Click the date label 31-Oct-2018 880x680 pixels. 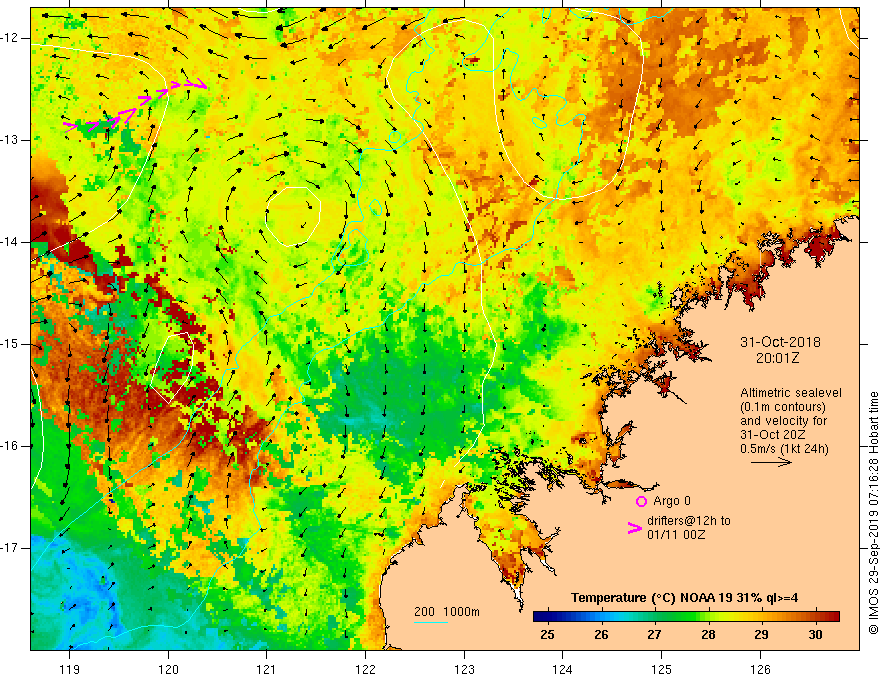pos(780,342)
